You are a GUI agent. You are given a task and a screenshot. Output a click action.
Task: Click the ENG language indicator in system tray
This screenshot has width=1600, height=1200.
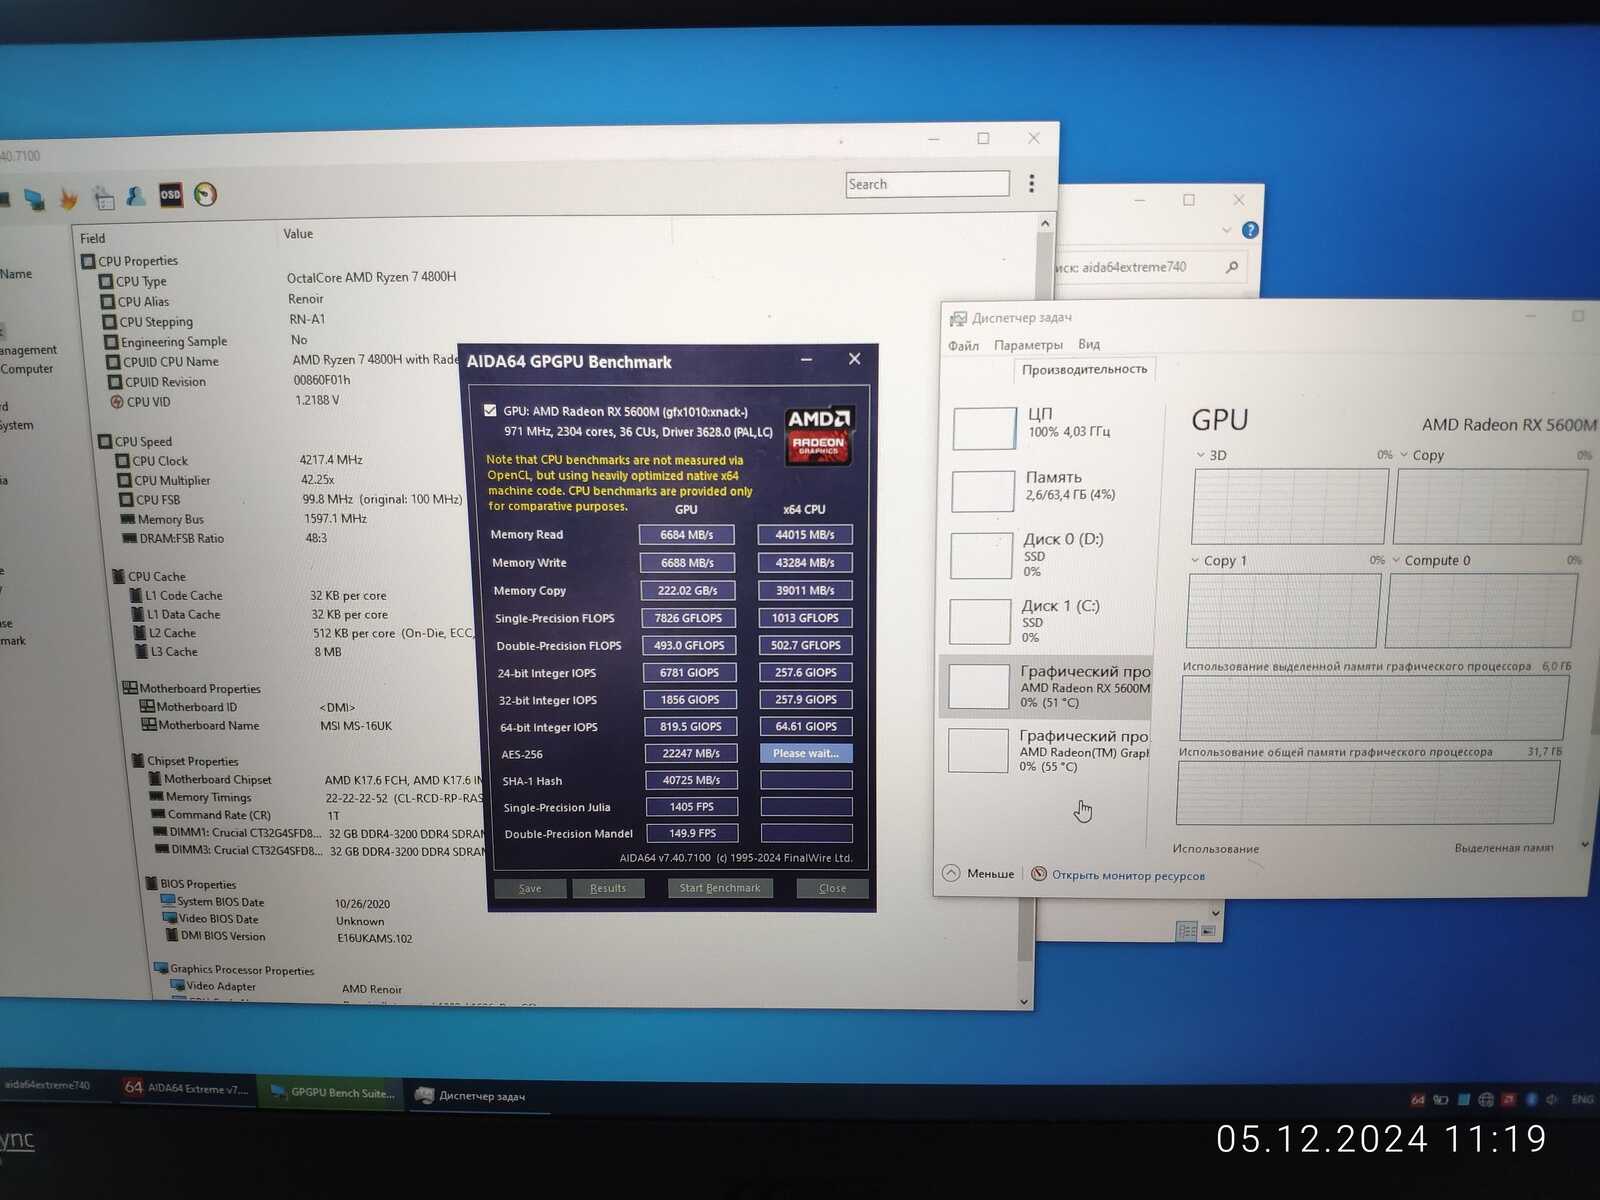1582,1099
